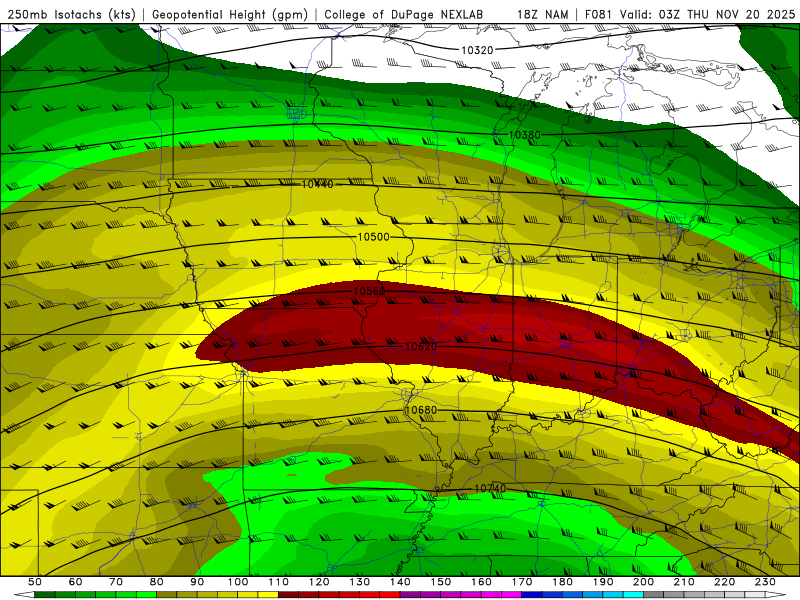Click the 180 tick label on the color scale
800x600 pixels.
pos(562,582)
